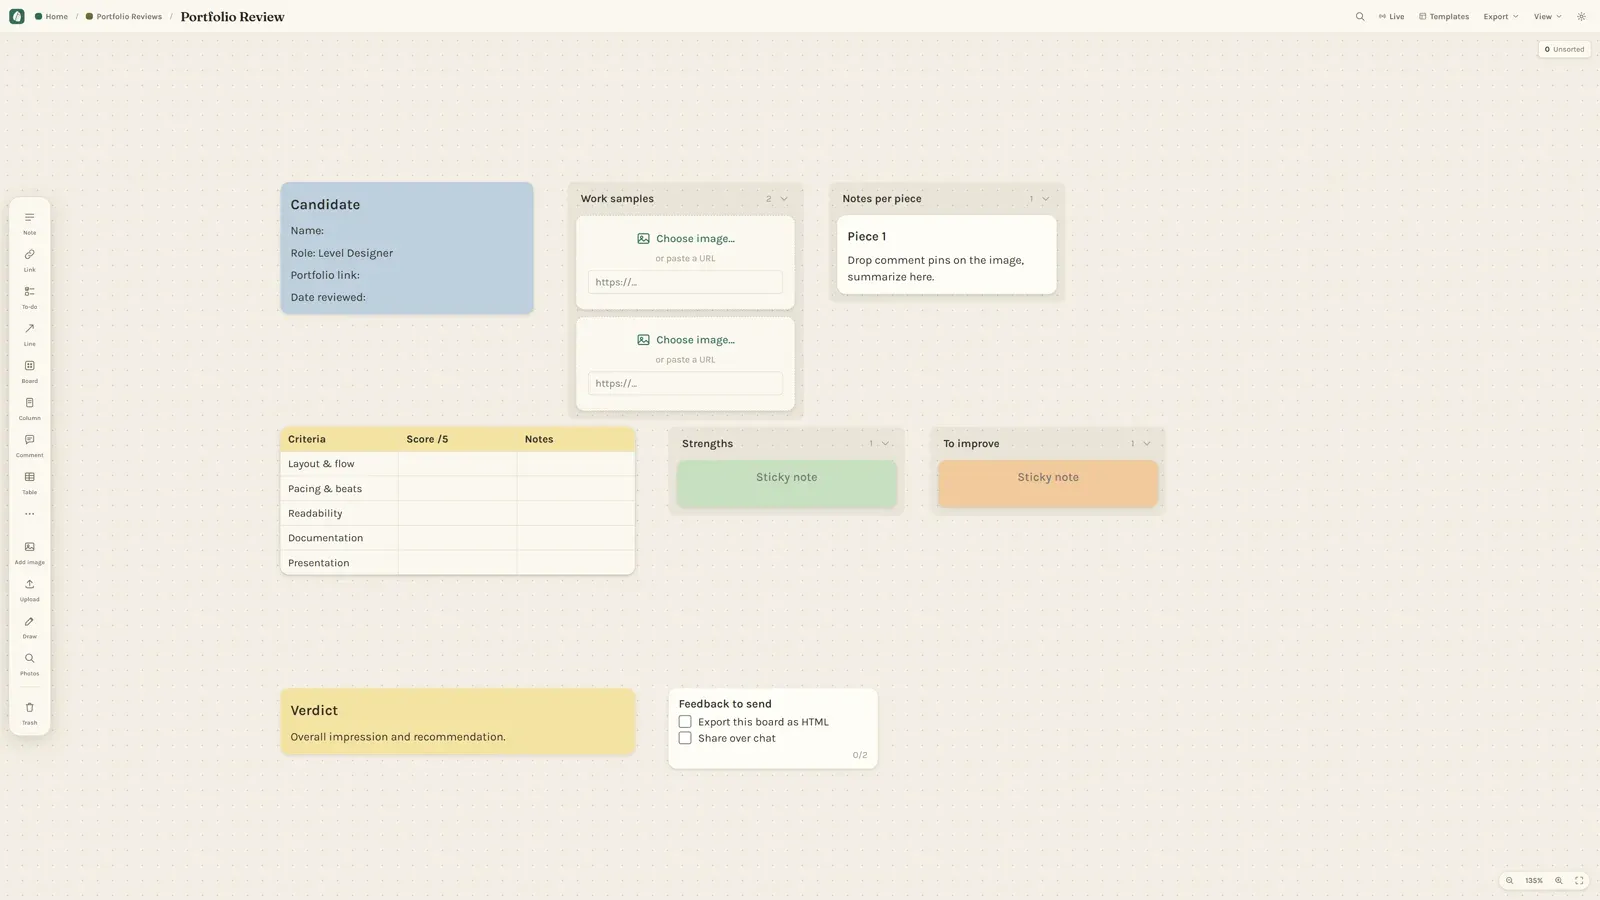Click 'Layout & flow' table cell
Viewport: 1600px width, 900px height.
pos(339,464)
